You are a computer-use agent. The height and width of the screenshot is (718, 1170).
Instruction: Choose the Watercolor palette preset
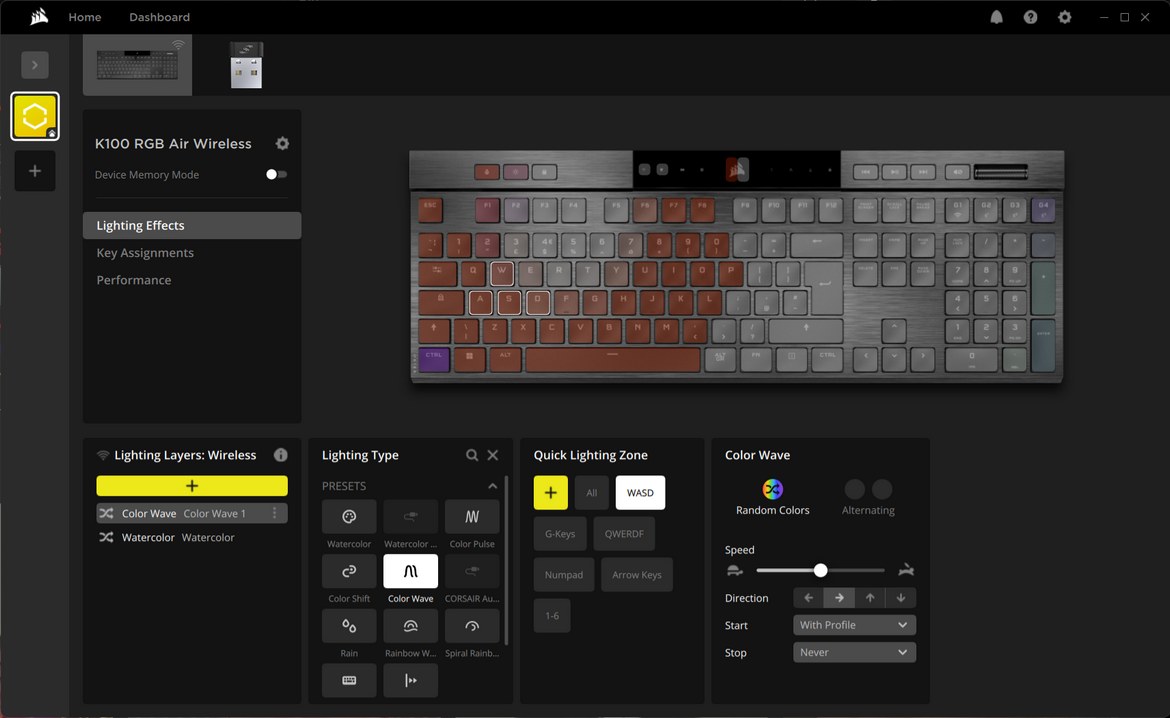point(349,516)
